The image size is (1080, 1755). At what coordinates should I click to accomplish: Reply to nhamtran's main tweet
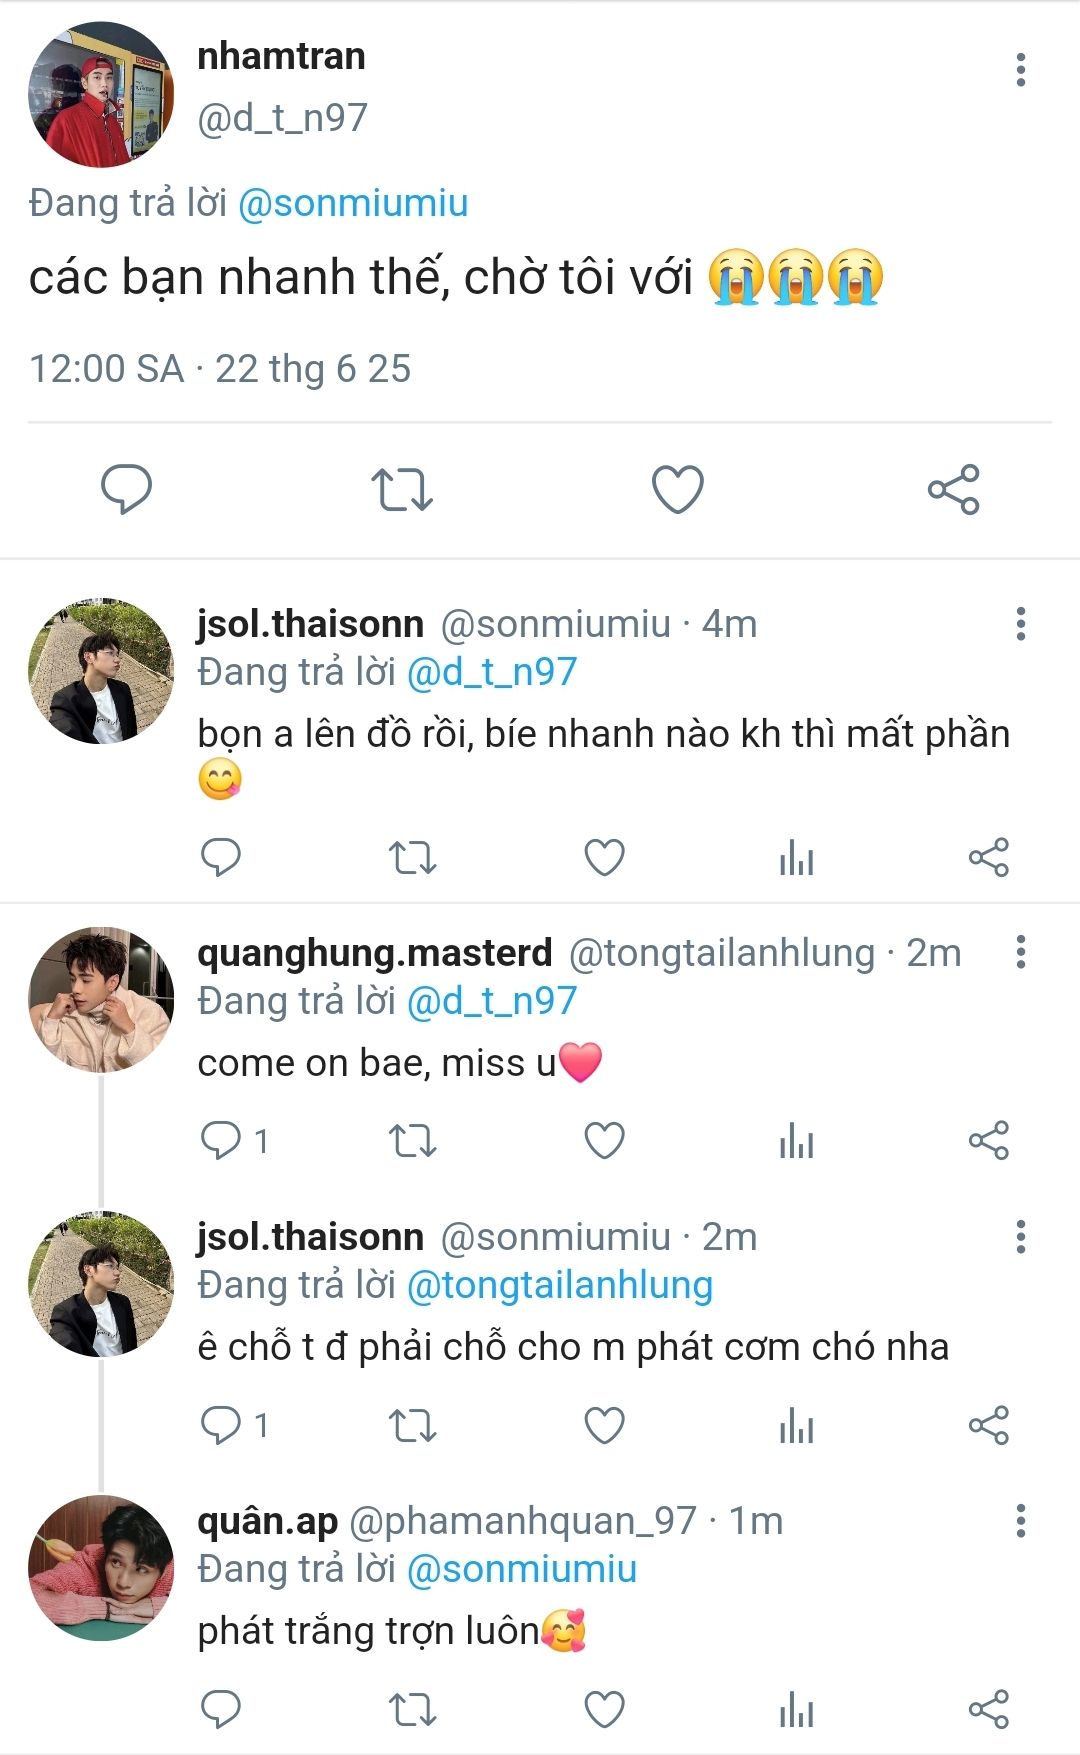pos(126,489)
